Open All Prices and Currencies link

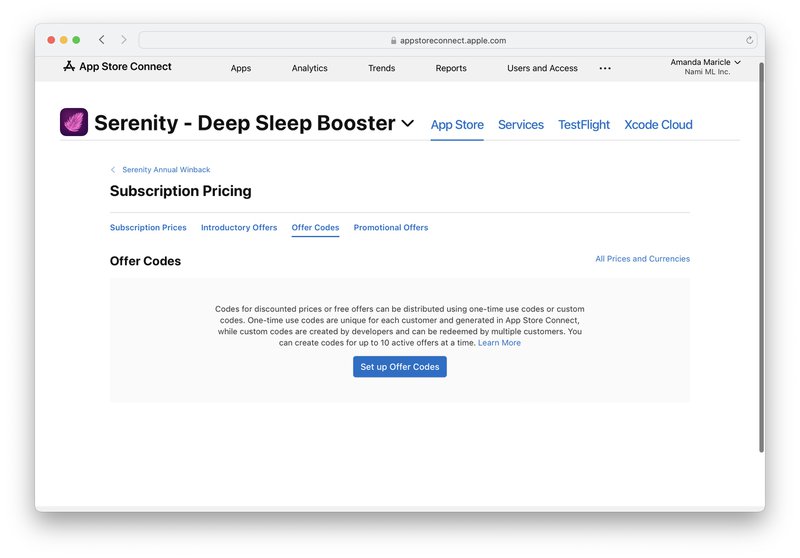(642, 259)
